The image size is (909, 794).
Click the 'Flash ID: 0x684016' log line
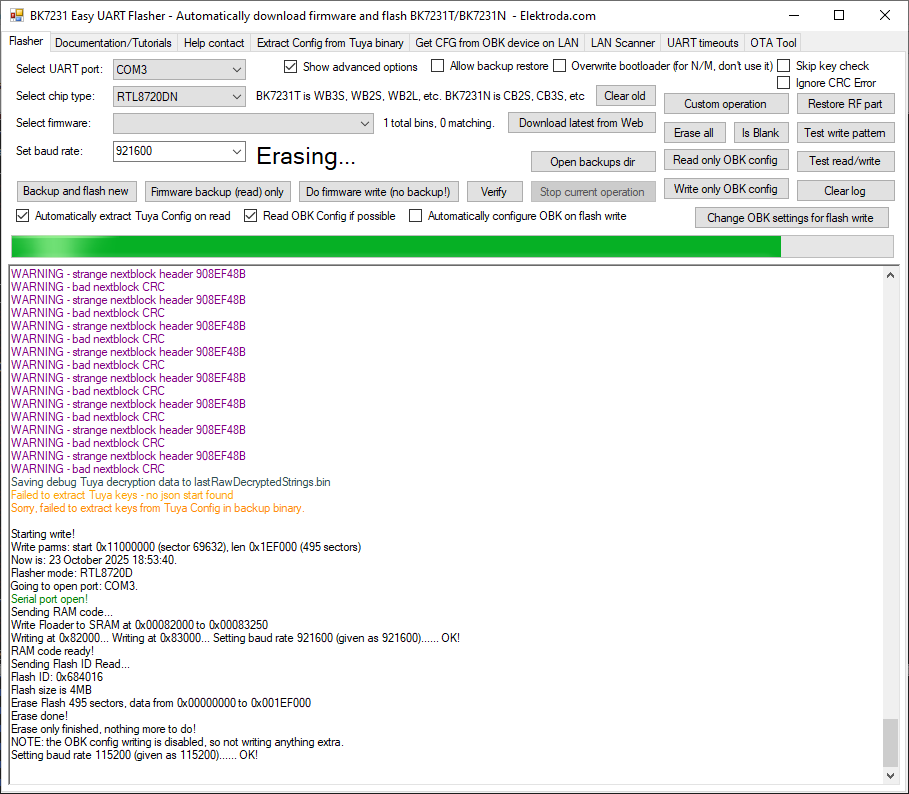[x=57, y=677]
